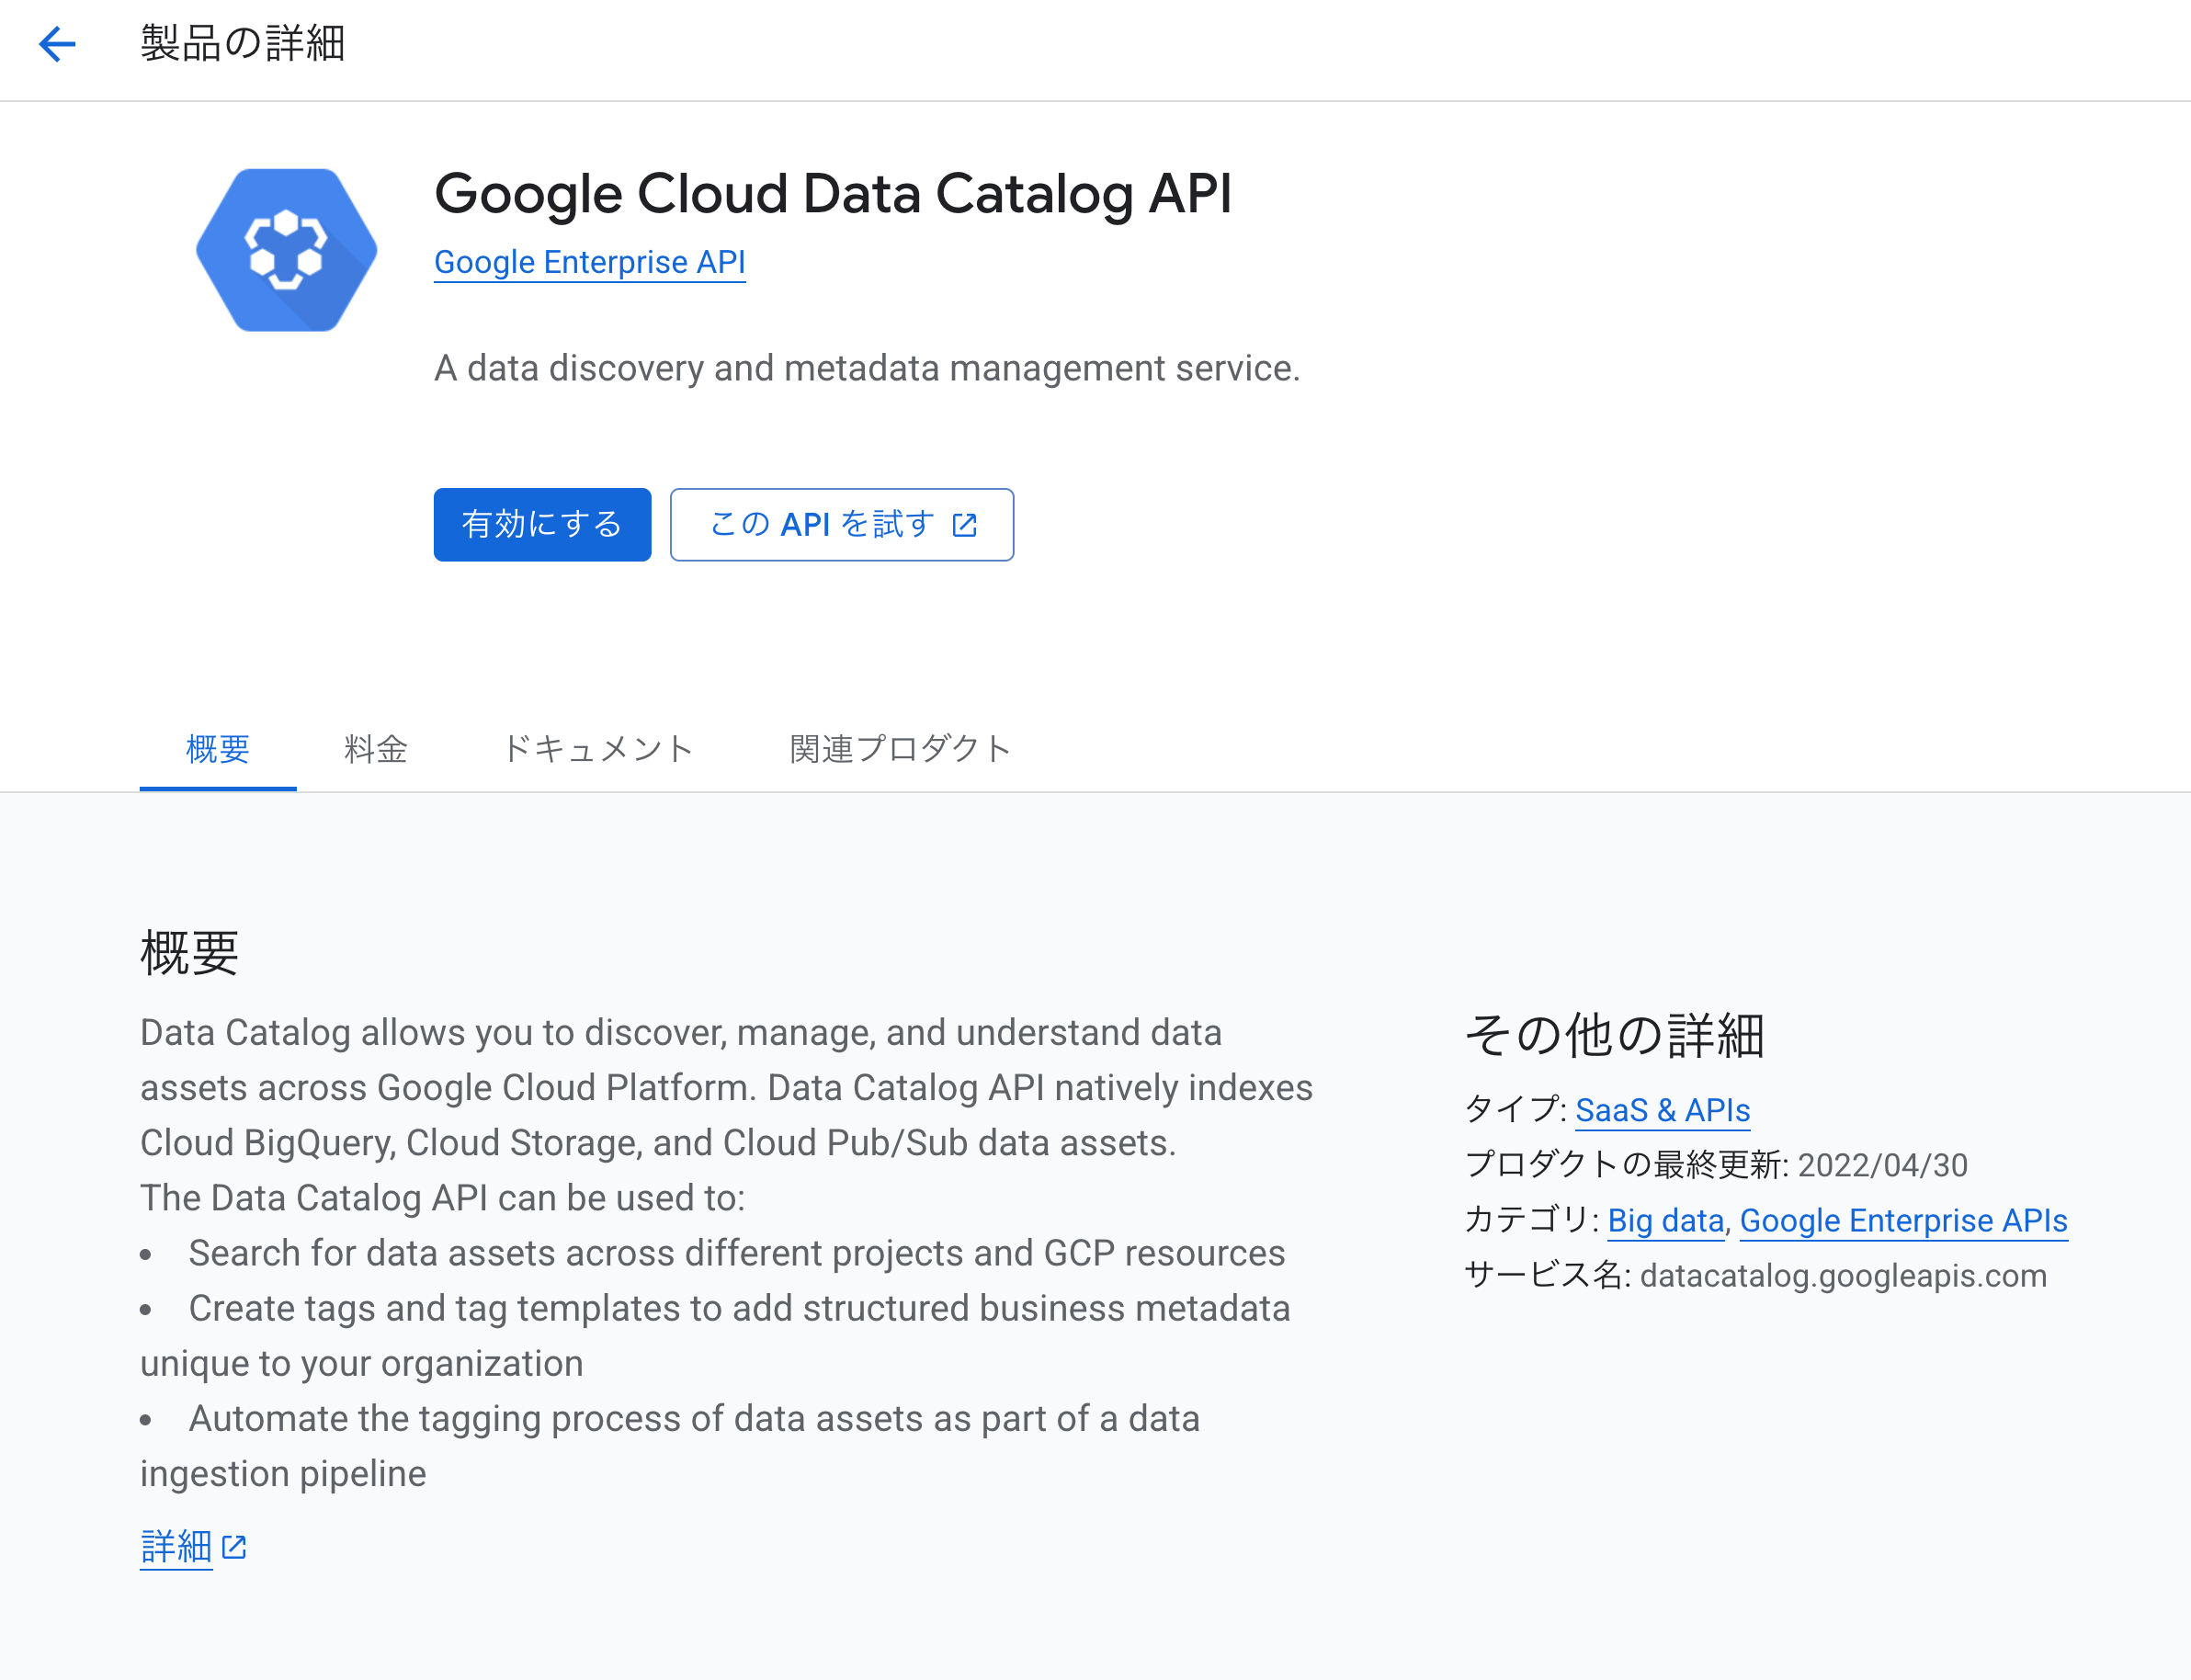Open the ドキュメント tab

[597, 748]
